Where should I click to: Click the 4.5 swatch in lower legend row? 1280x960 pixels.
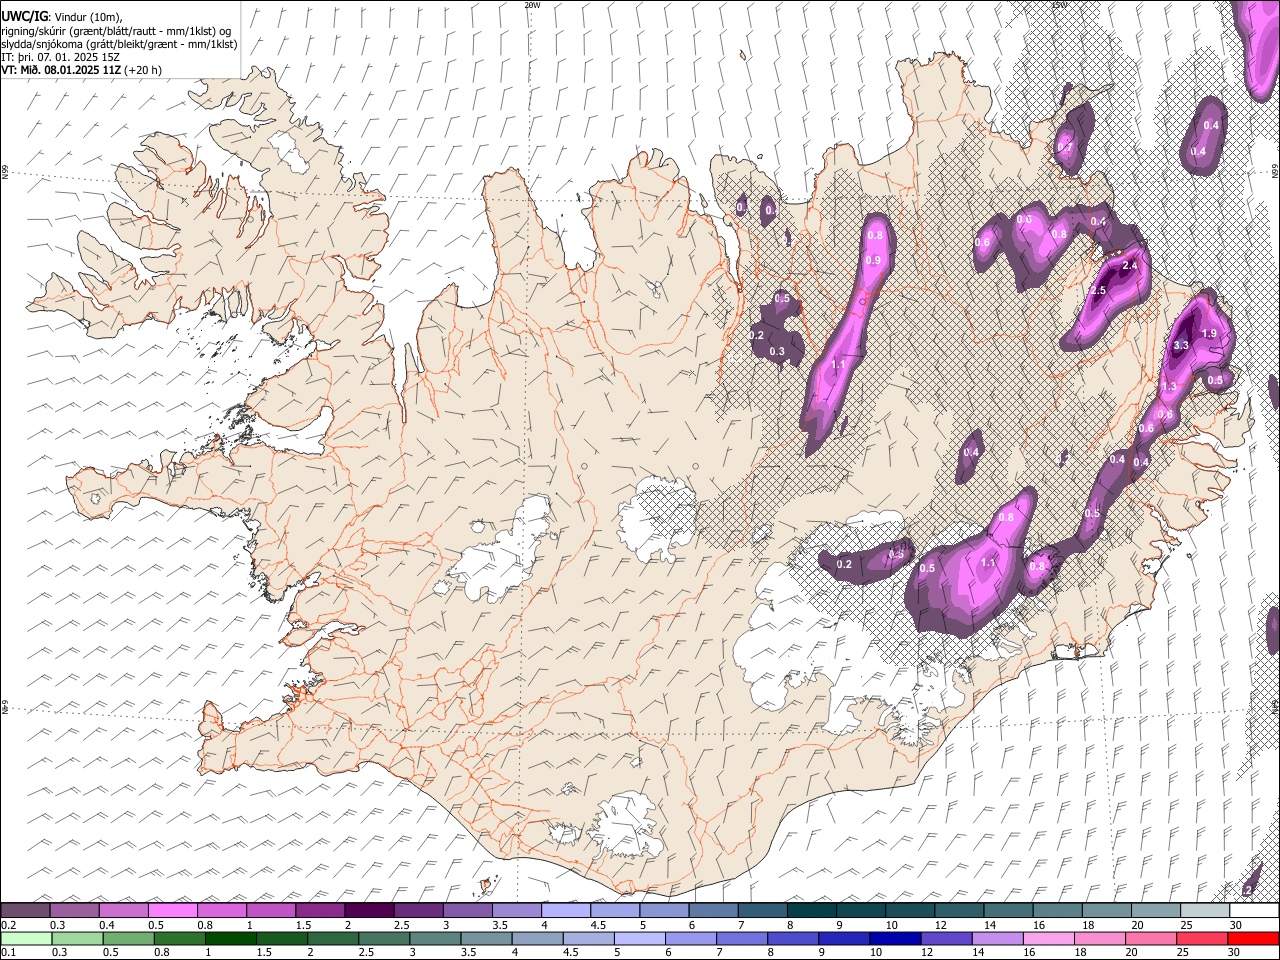click(x=588, y=938)
